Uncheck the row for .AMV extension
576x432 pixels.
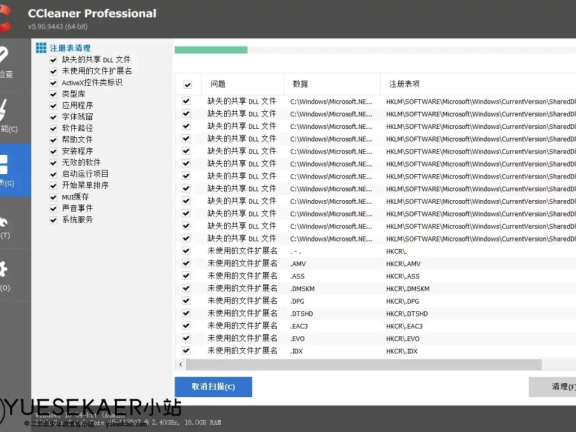[186, 263]
